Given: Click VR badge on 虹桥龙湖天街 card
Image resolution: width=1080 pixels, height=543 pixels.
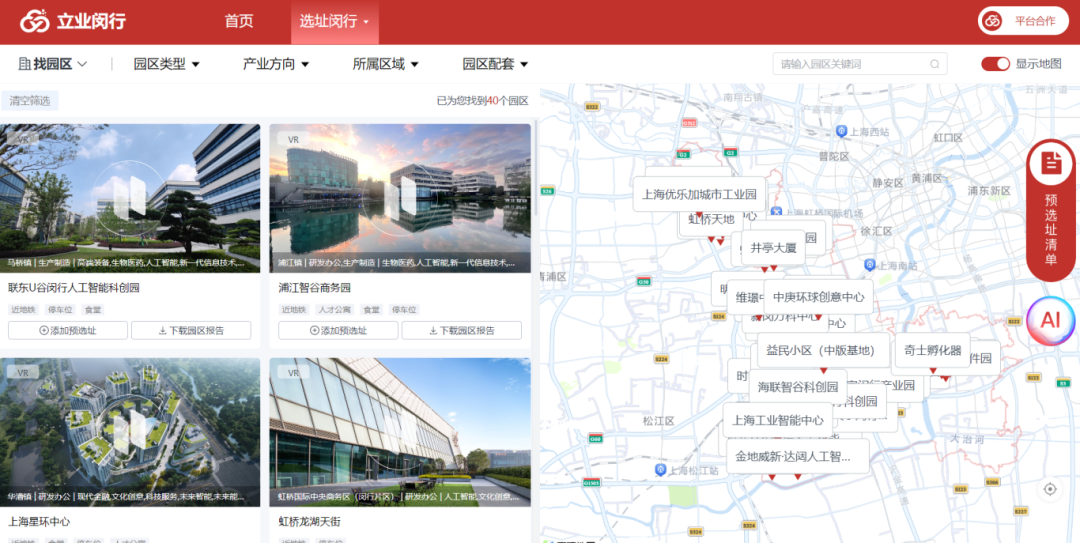Looking at the screenshot, I should coord(293,372).
